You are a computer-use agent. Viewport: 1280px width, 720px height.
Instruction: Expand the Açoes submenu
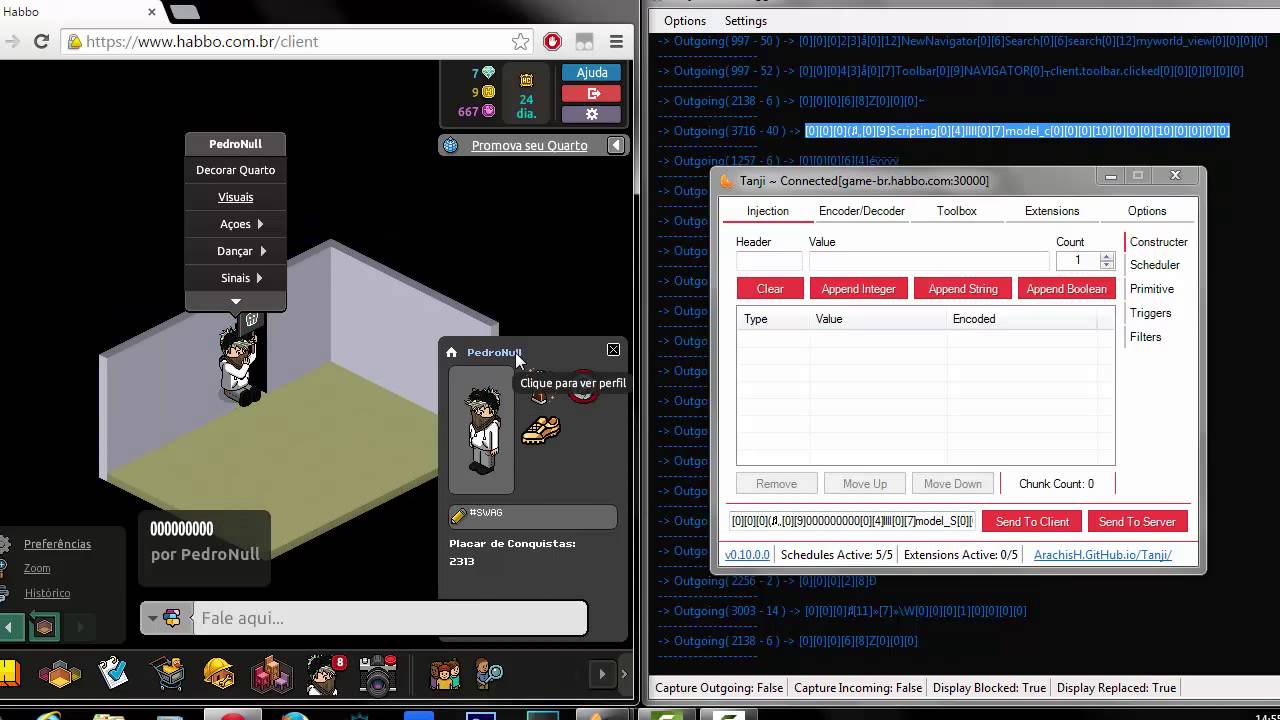[x=235, y=224]
